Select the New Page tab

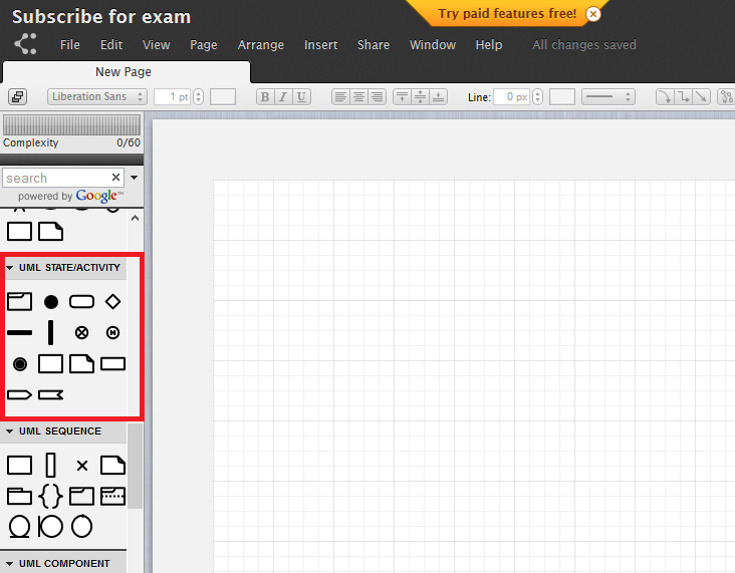[x=127, y=72]
